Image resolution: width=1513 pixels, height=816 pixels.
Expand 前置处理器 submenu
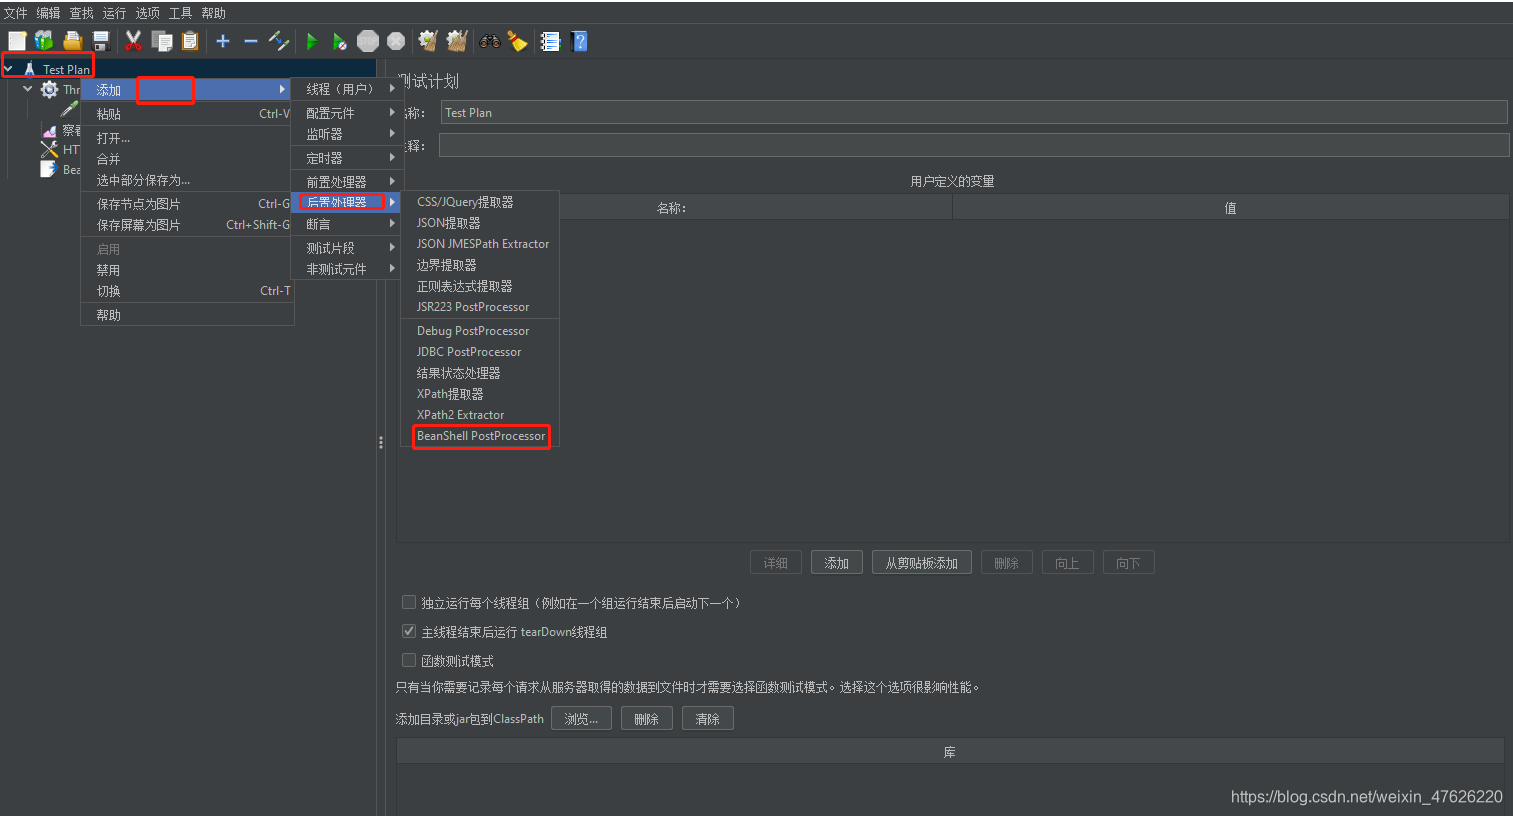click(x=346, y=182)
